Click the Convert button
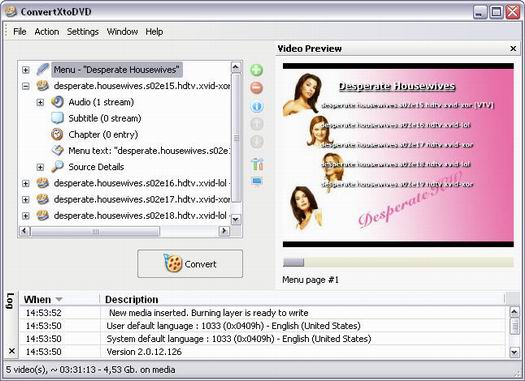525x381 pixels. click(190, 263)
